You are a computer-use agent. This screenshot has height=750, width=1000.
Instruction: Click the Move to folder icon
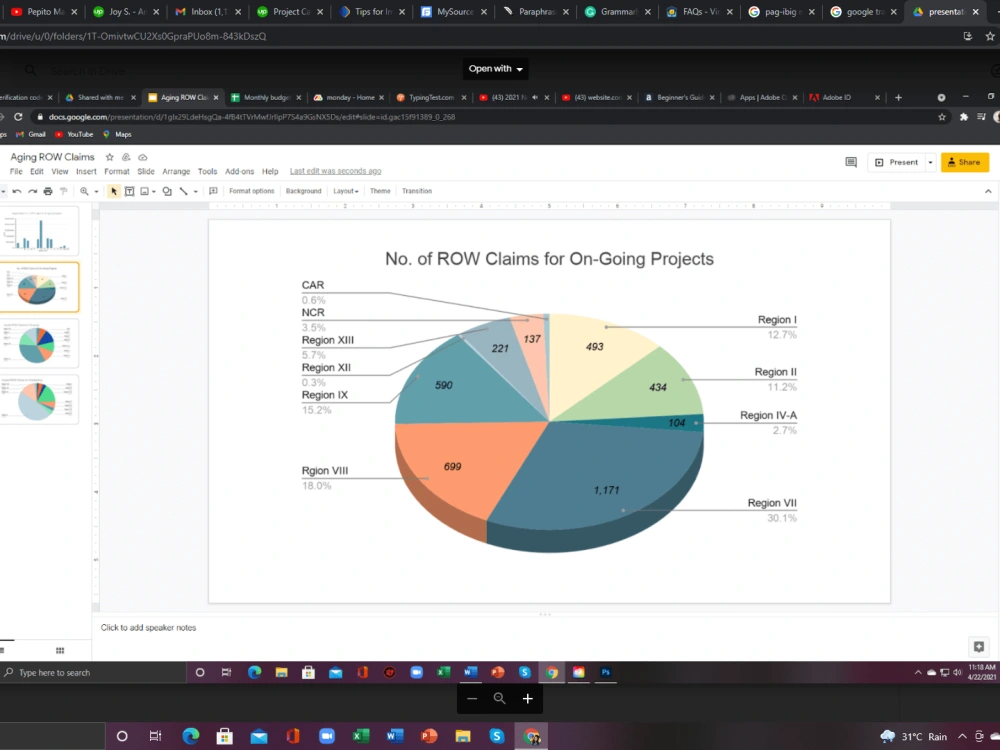126,157
